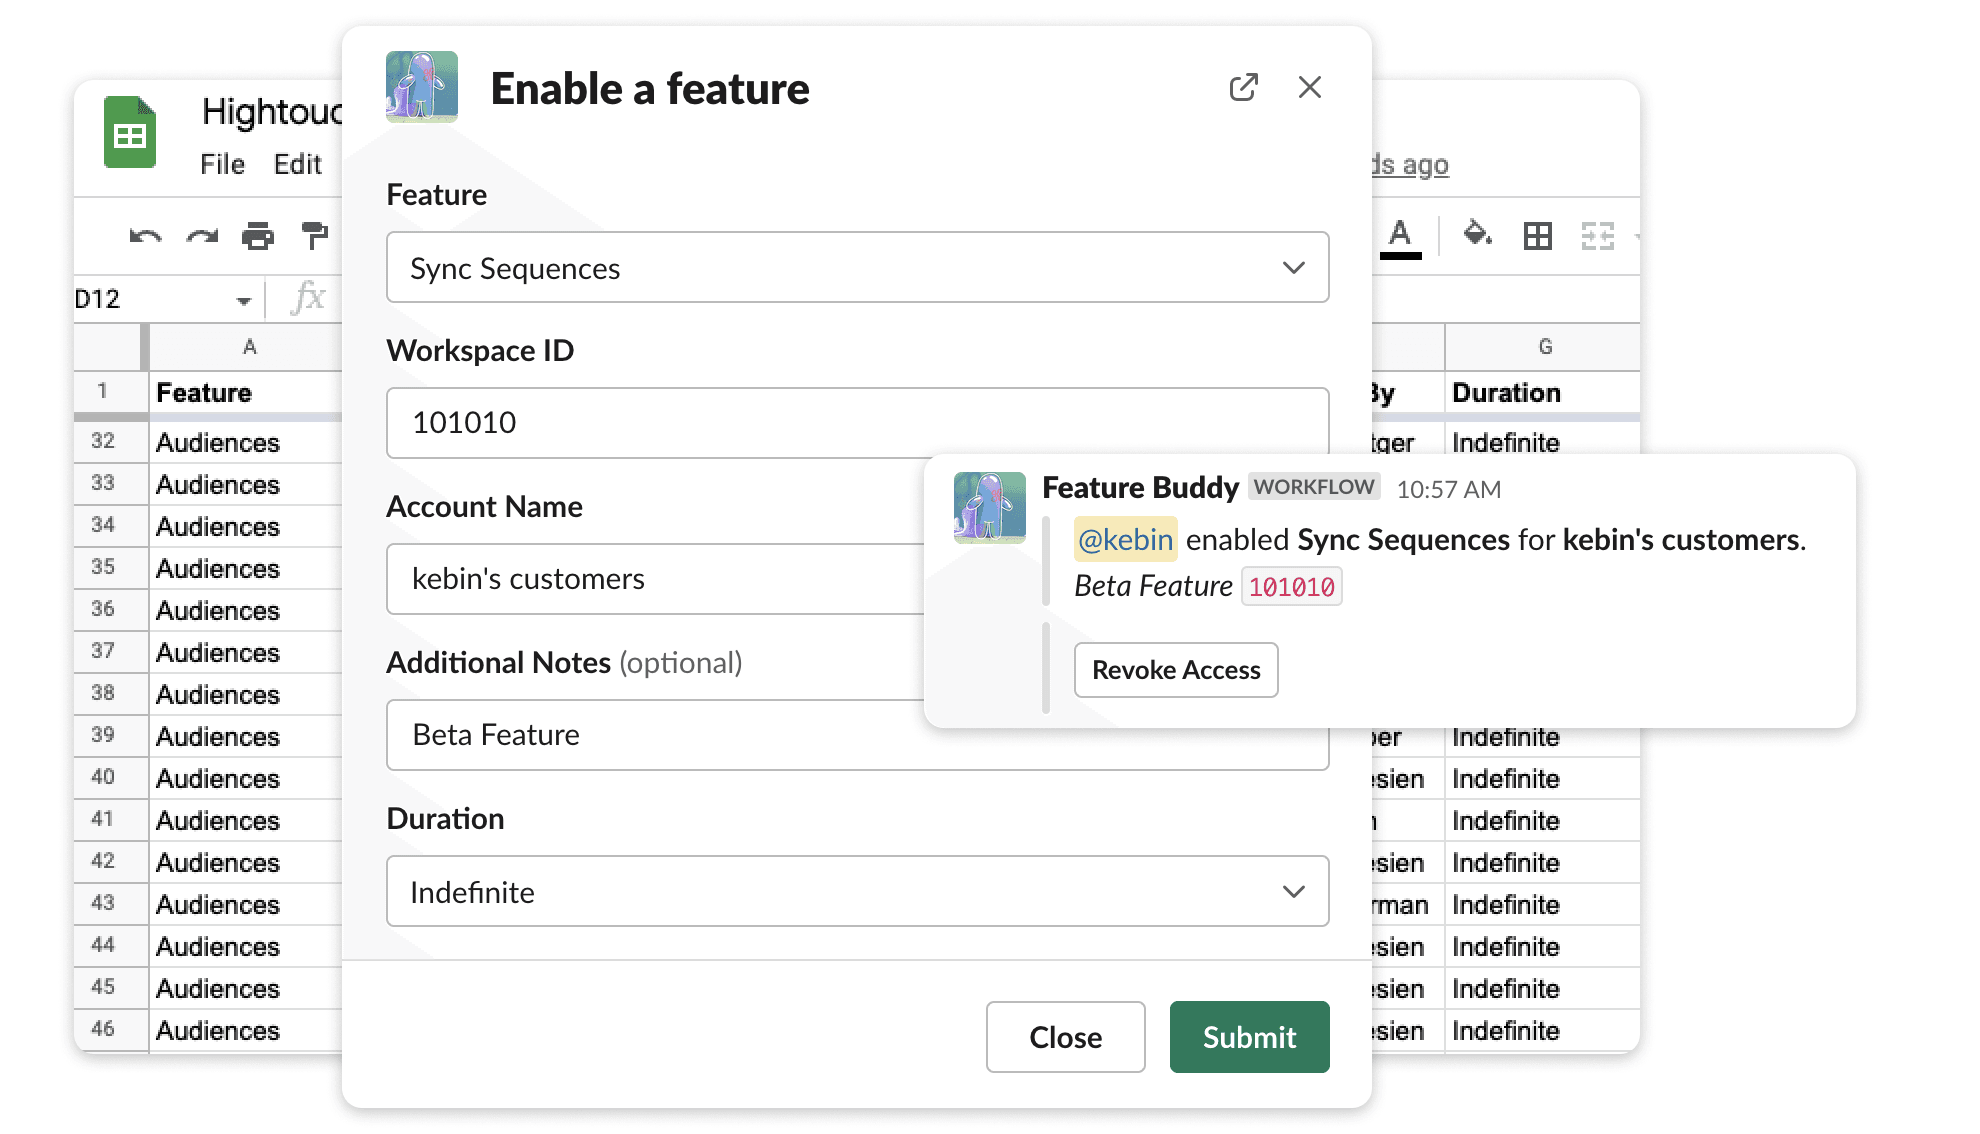
Task: Click the fill color bucket icon
Action: pyautogui.click(x=1477, y=235)
